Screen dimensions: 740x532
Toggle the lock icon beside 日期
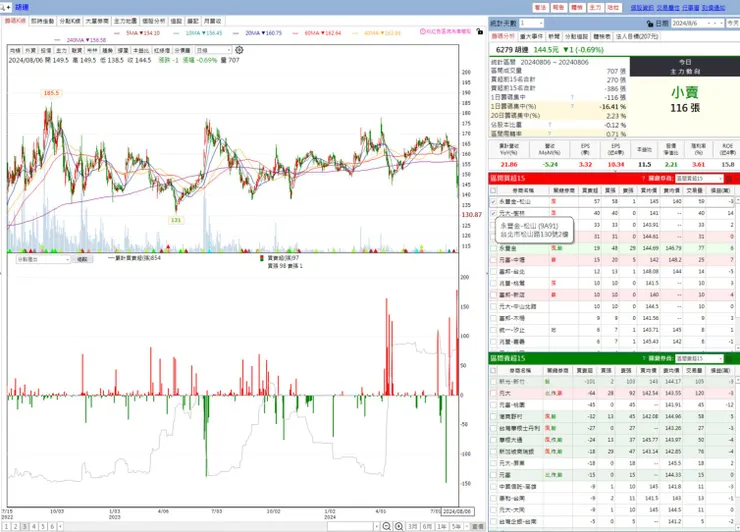(x=650, y=23)
